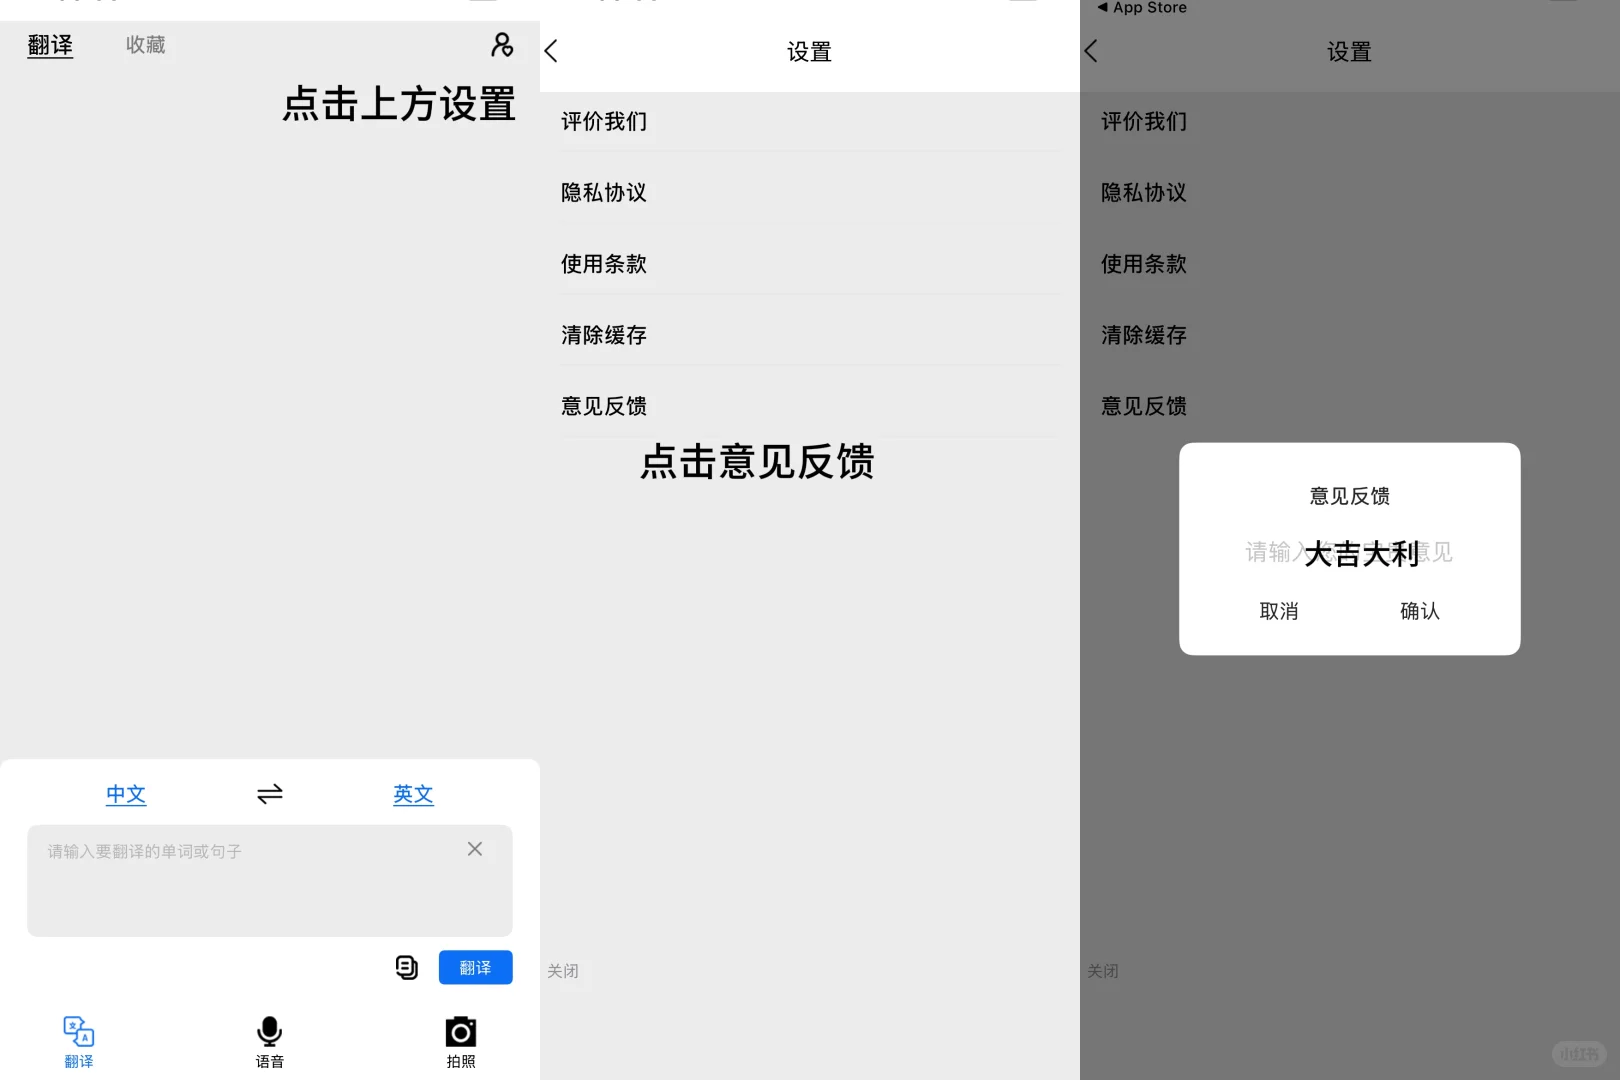
Task: Clear the input with the X icon
Action: [474, 849]
